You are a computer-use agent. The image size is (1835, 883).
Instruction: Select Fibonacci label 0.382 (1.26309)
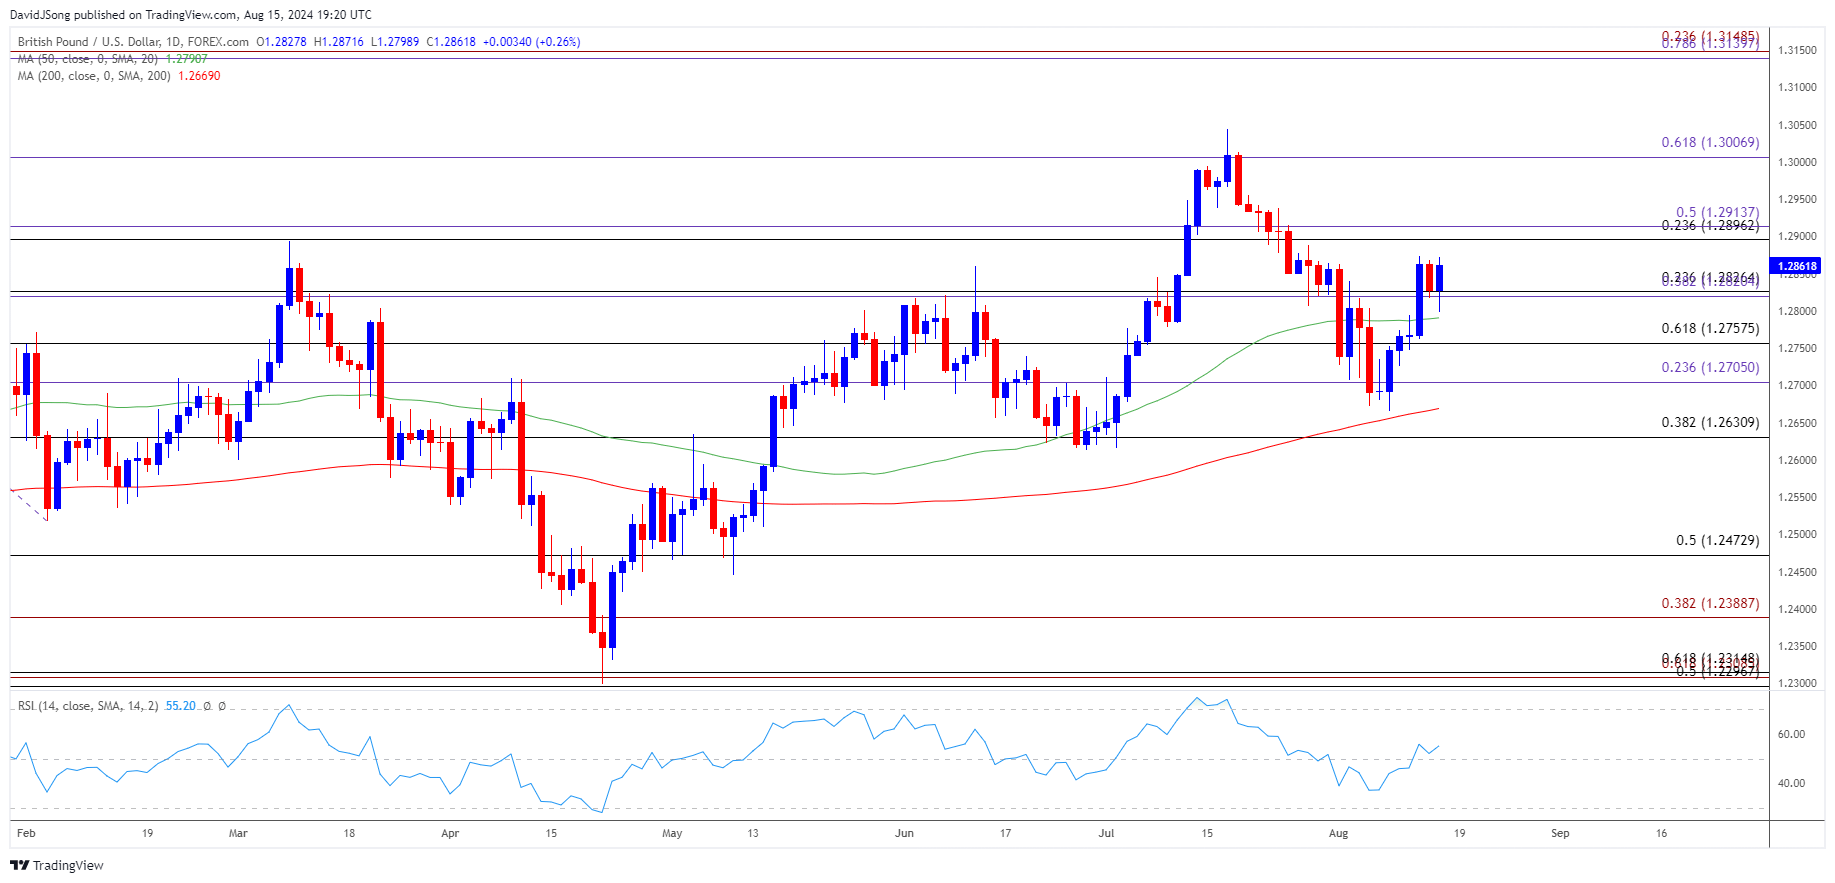[1710, 422]
